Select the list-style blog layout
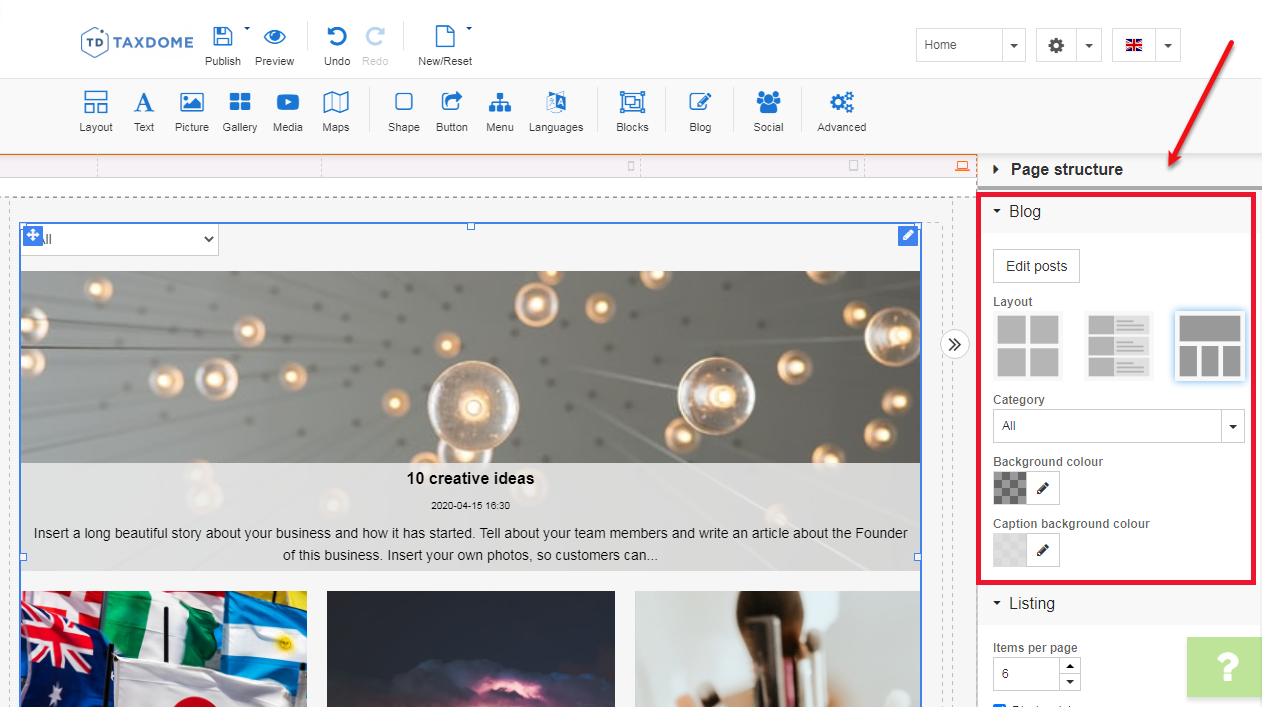This screenshot has width=1262, height=726. pos(1119,346)
